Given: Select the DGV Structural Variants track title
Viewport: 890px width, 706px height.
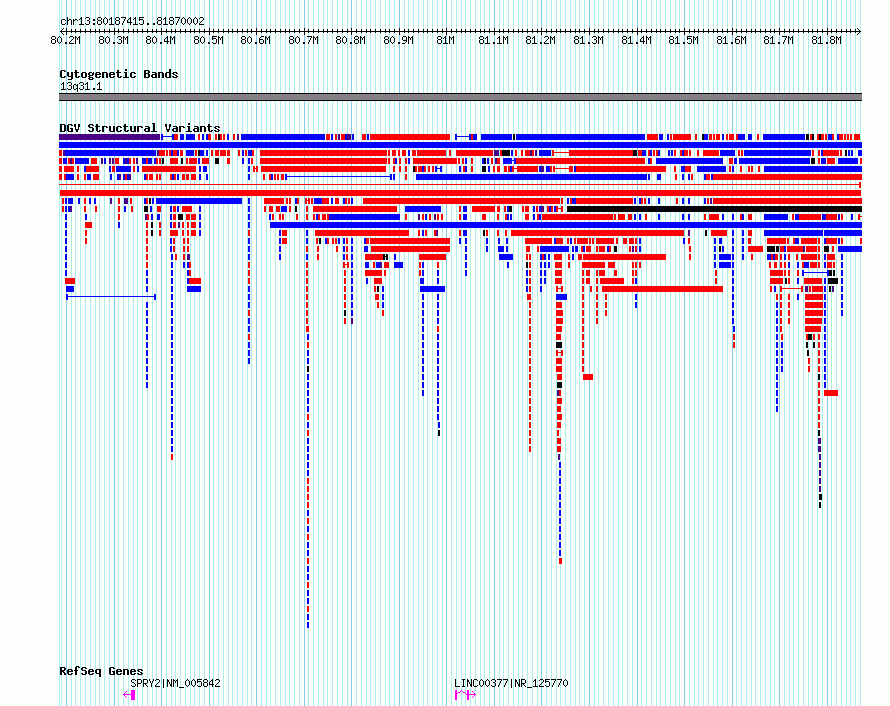Looking at the screenshot, I should pos(140,128).
